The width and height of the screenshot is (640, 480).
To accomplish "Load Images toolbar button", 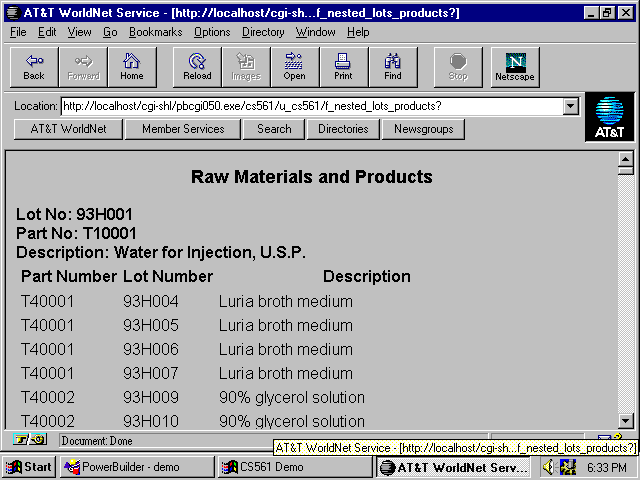I will tap(246, 67).
